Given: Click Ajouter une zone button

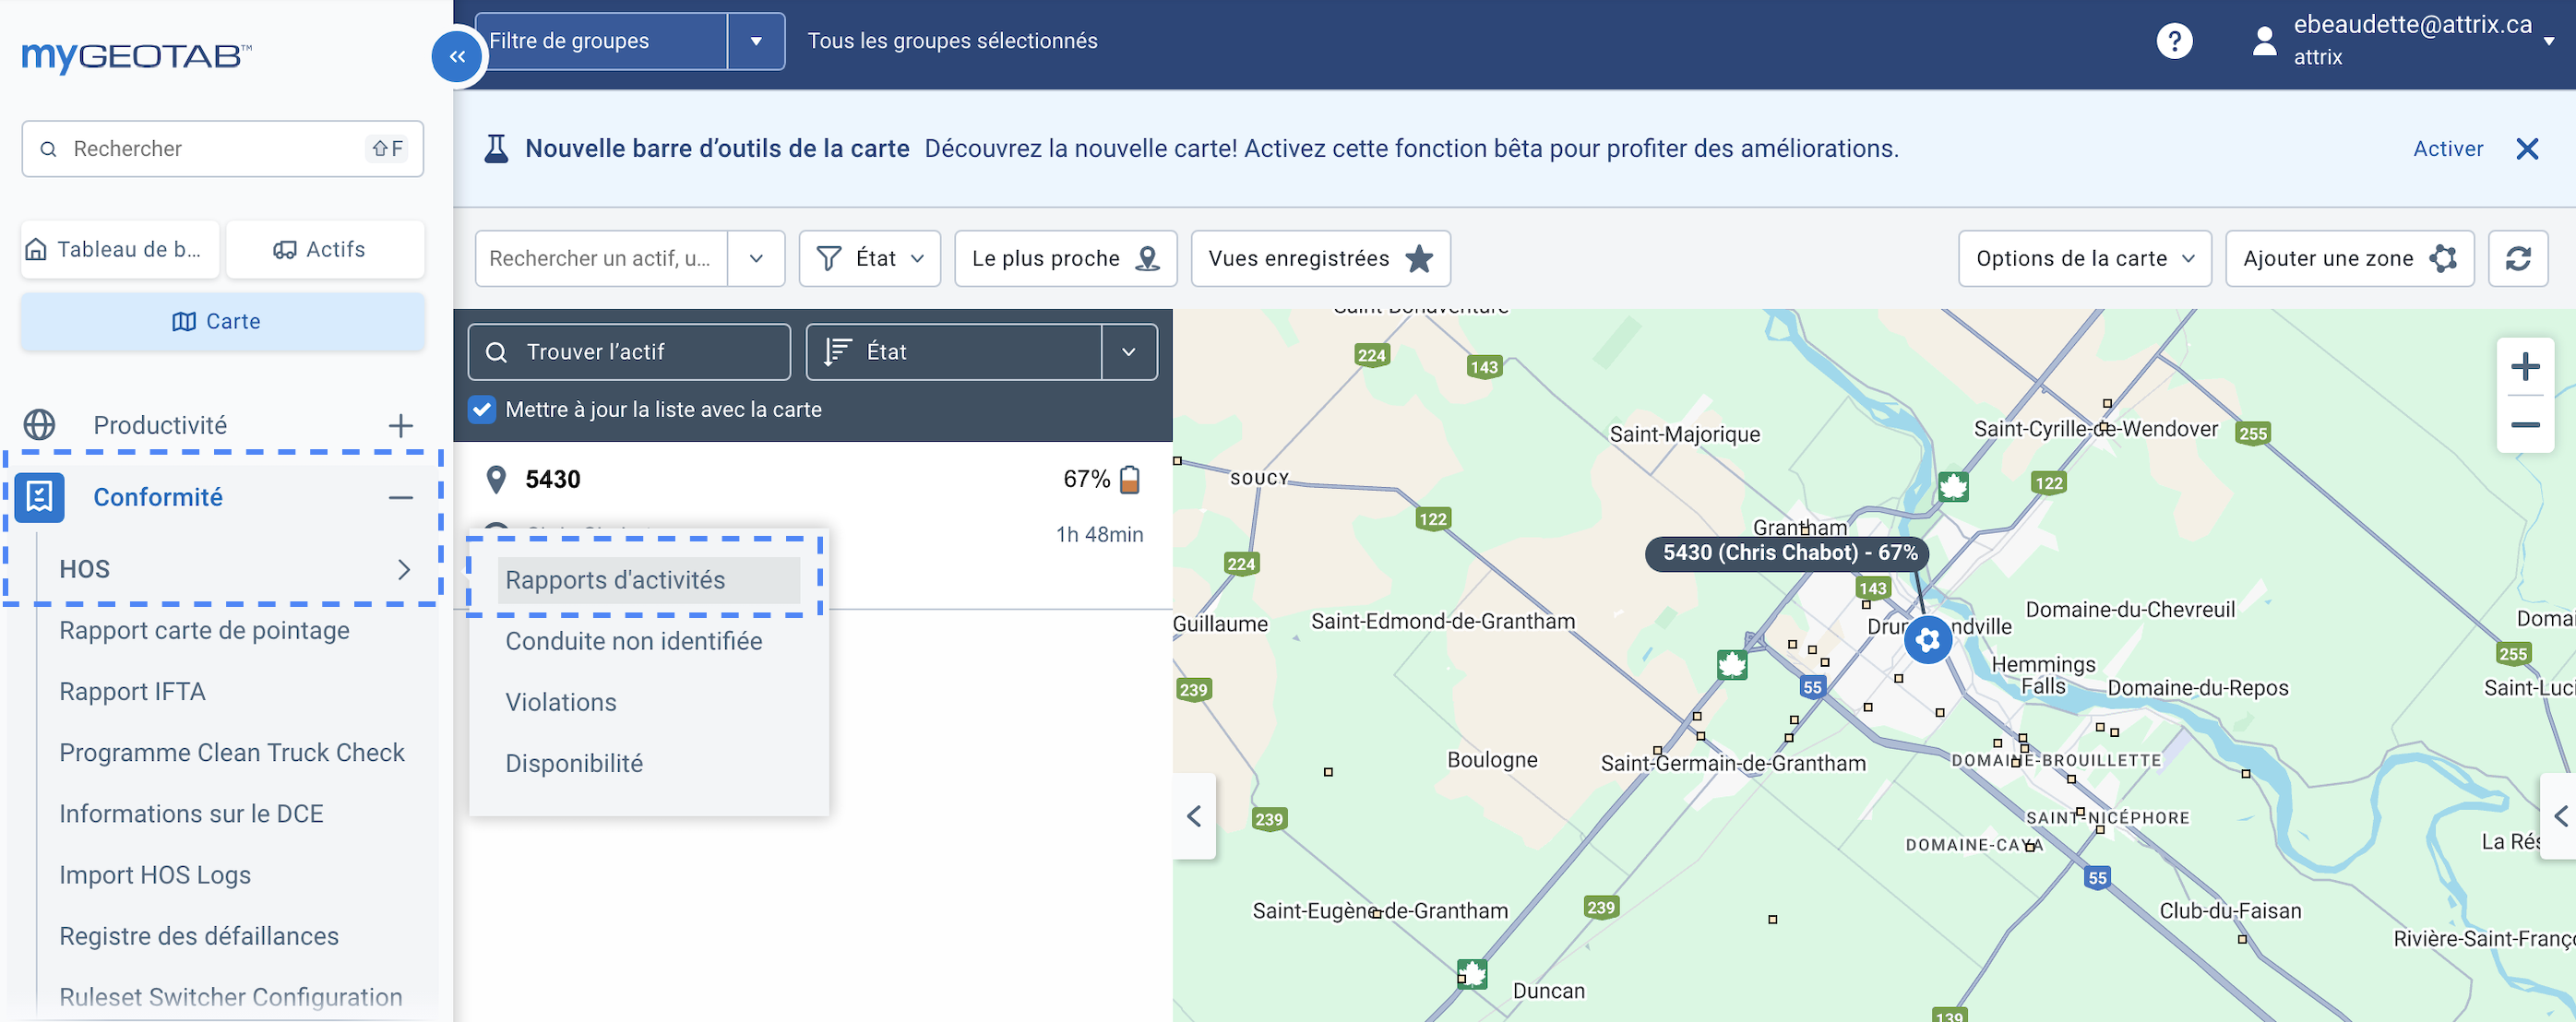Looking at the screenshot, I should coord(2349,259).
